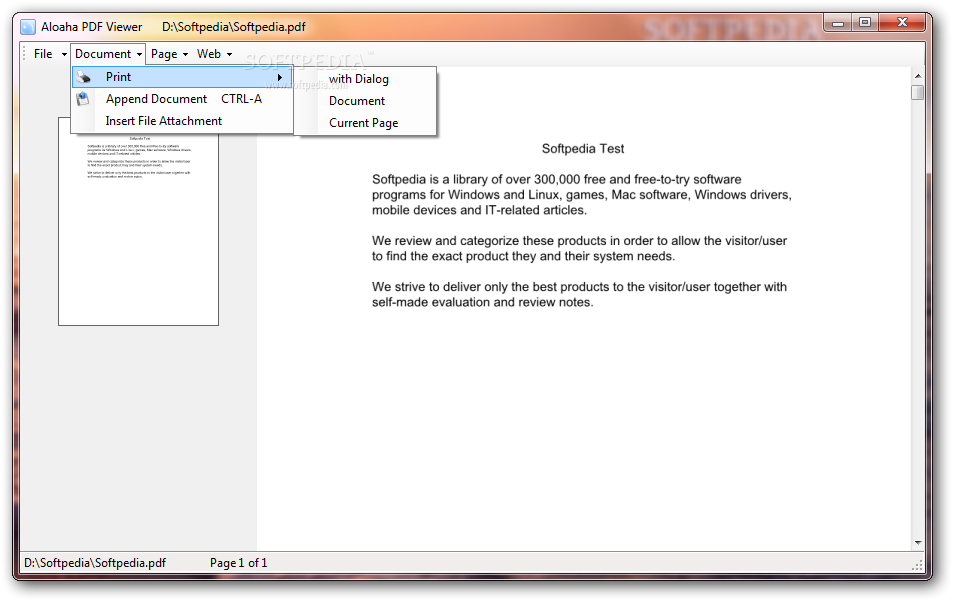Expand the Print submenu arrow

pos(280,77)
